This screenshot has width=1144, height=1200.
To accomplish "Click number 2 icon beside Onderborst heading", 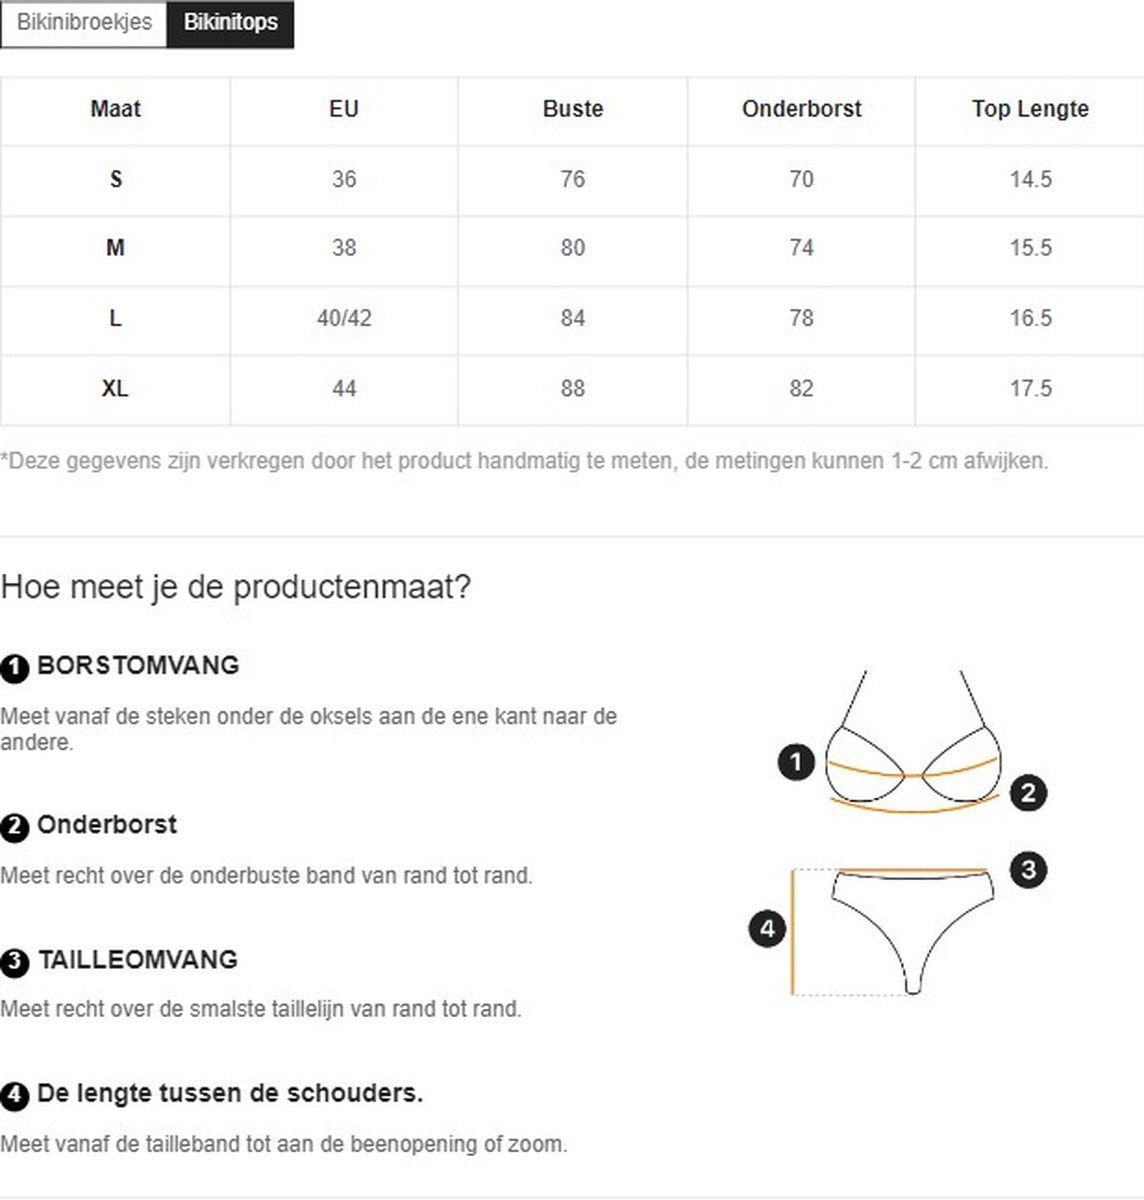I will pyautogui.click(x=15, y=827).
